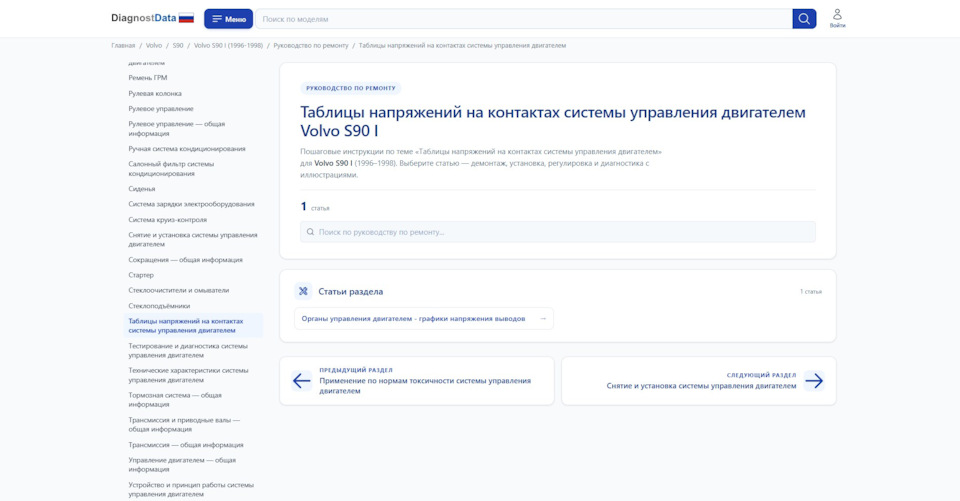Screen dimensions: 960x501
Task: Select Рулевое управление sidebar item
Action: pyautogui.click(x=161, y=109)
